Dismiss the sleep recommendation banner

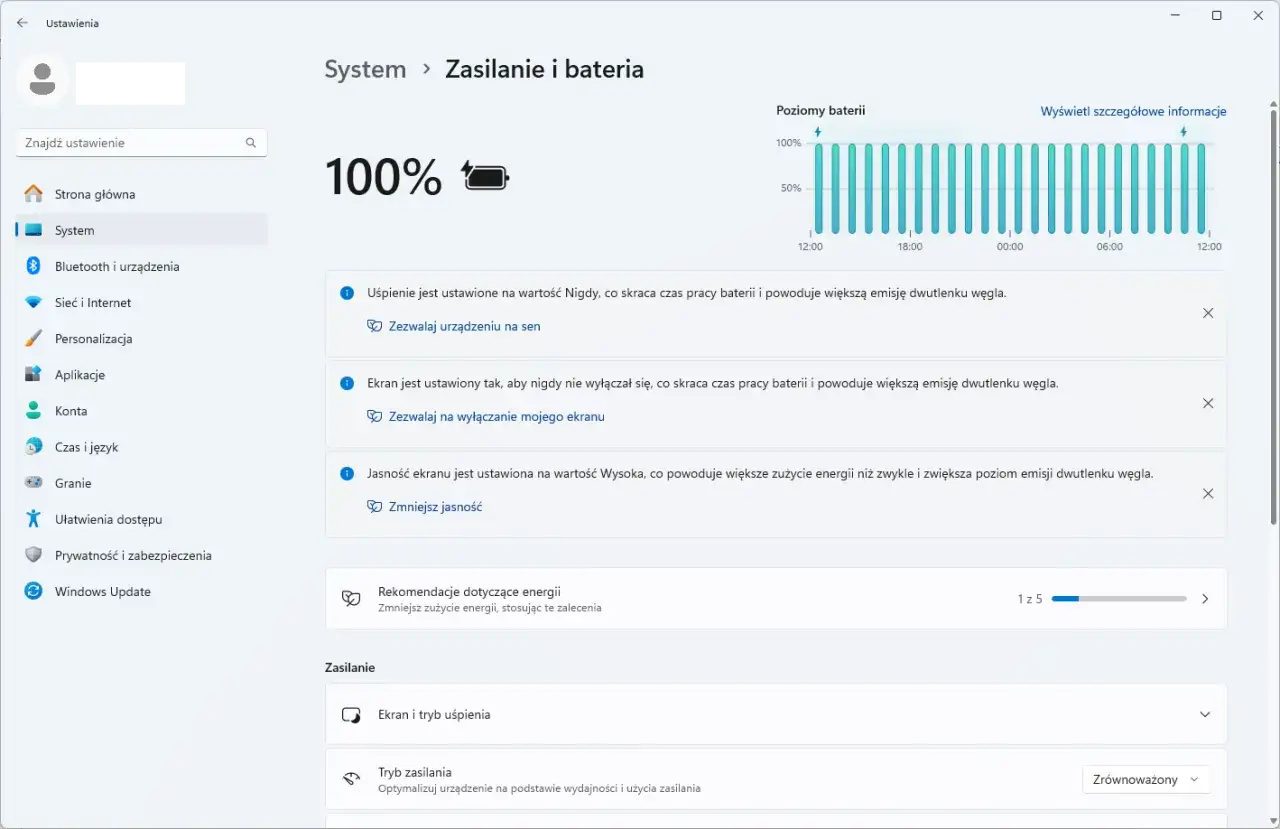(x=1208, y=313)
